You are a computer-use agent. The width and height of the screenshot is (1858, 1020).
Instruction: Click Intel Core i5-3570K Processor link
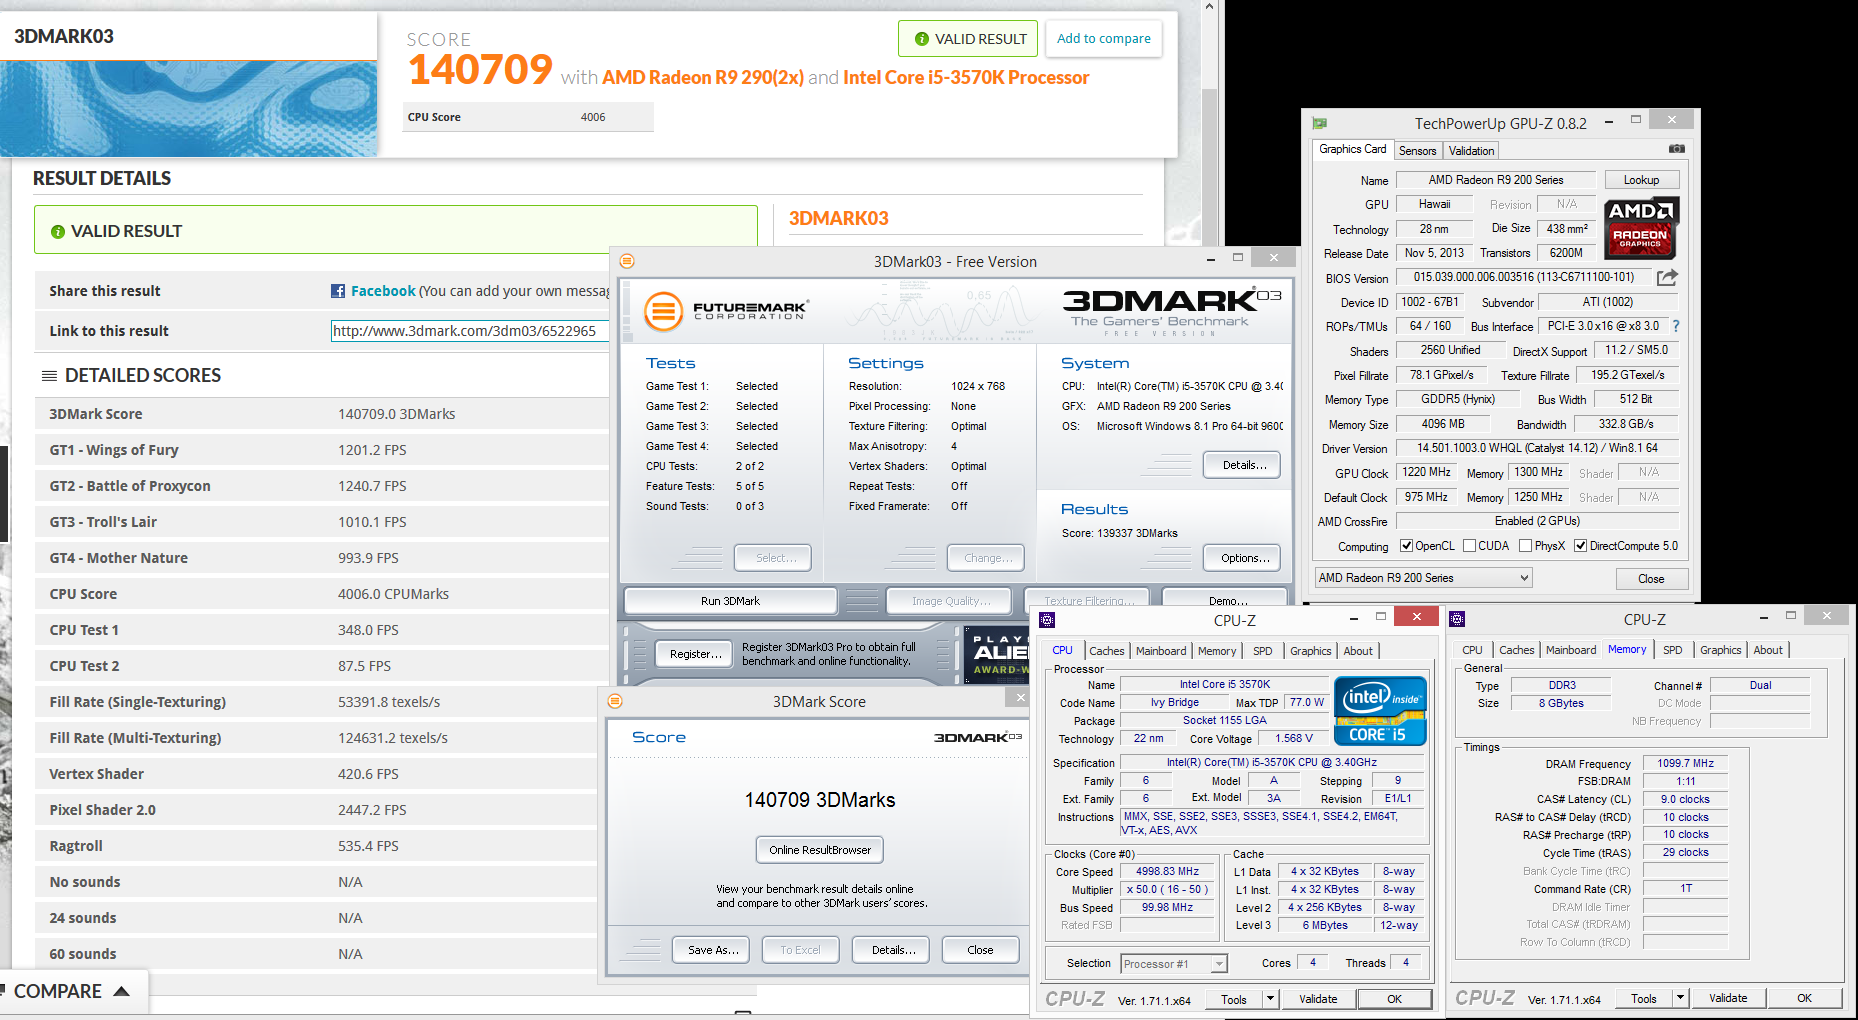click(966, 78)
